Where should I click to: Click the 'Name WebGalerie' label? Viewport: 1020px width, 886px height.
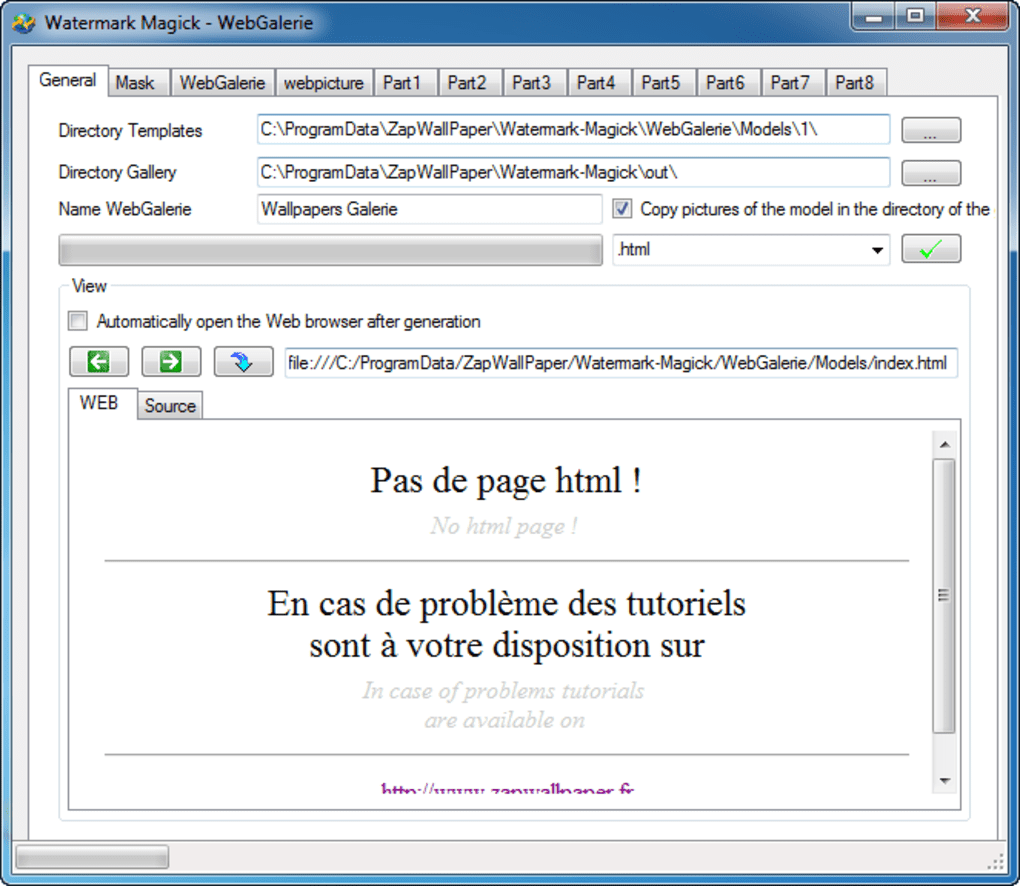click(125, 209)
